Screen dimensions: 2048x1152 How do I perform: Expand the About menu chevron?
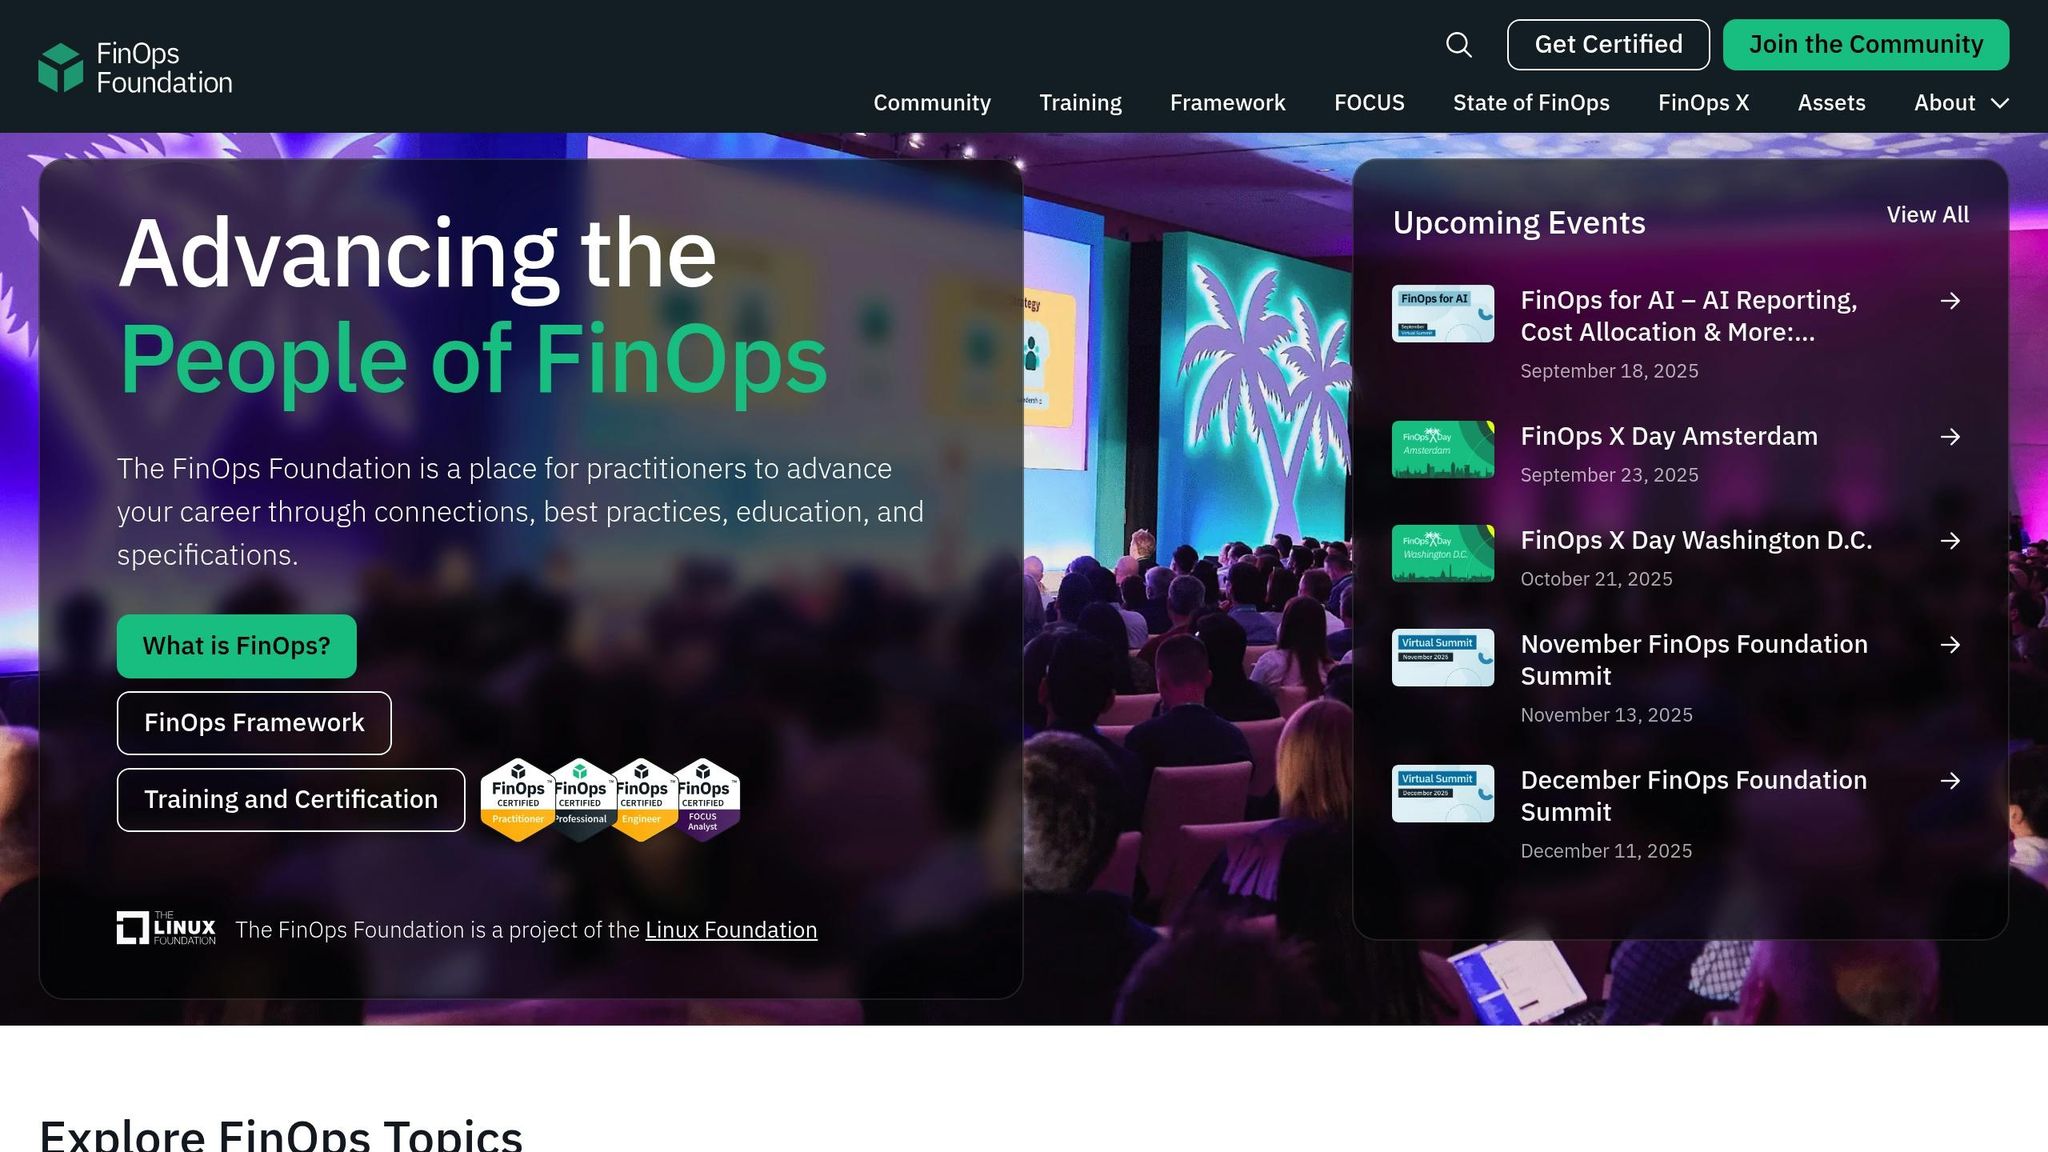2000,103
